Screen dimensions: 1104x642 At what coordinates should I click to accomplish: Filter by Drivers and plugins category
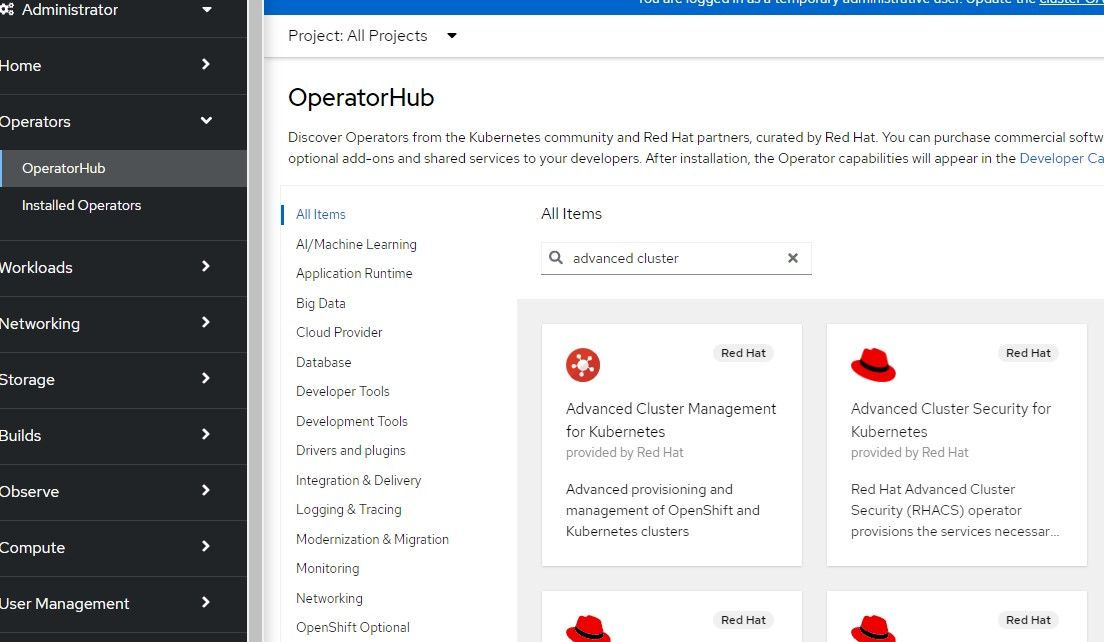coord(351,451)
